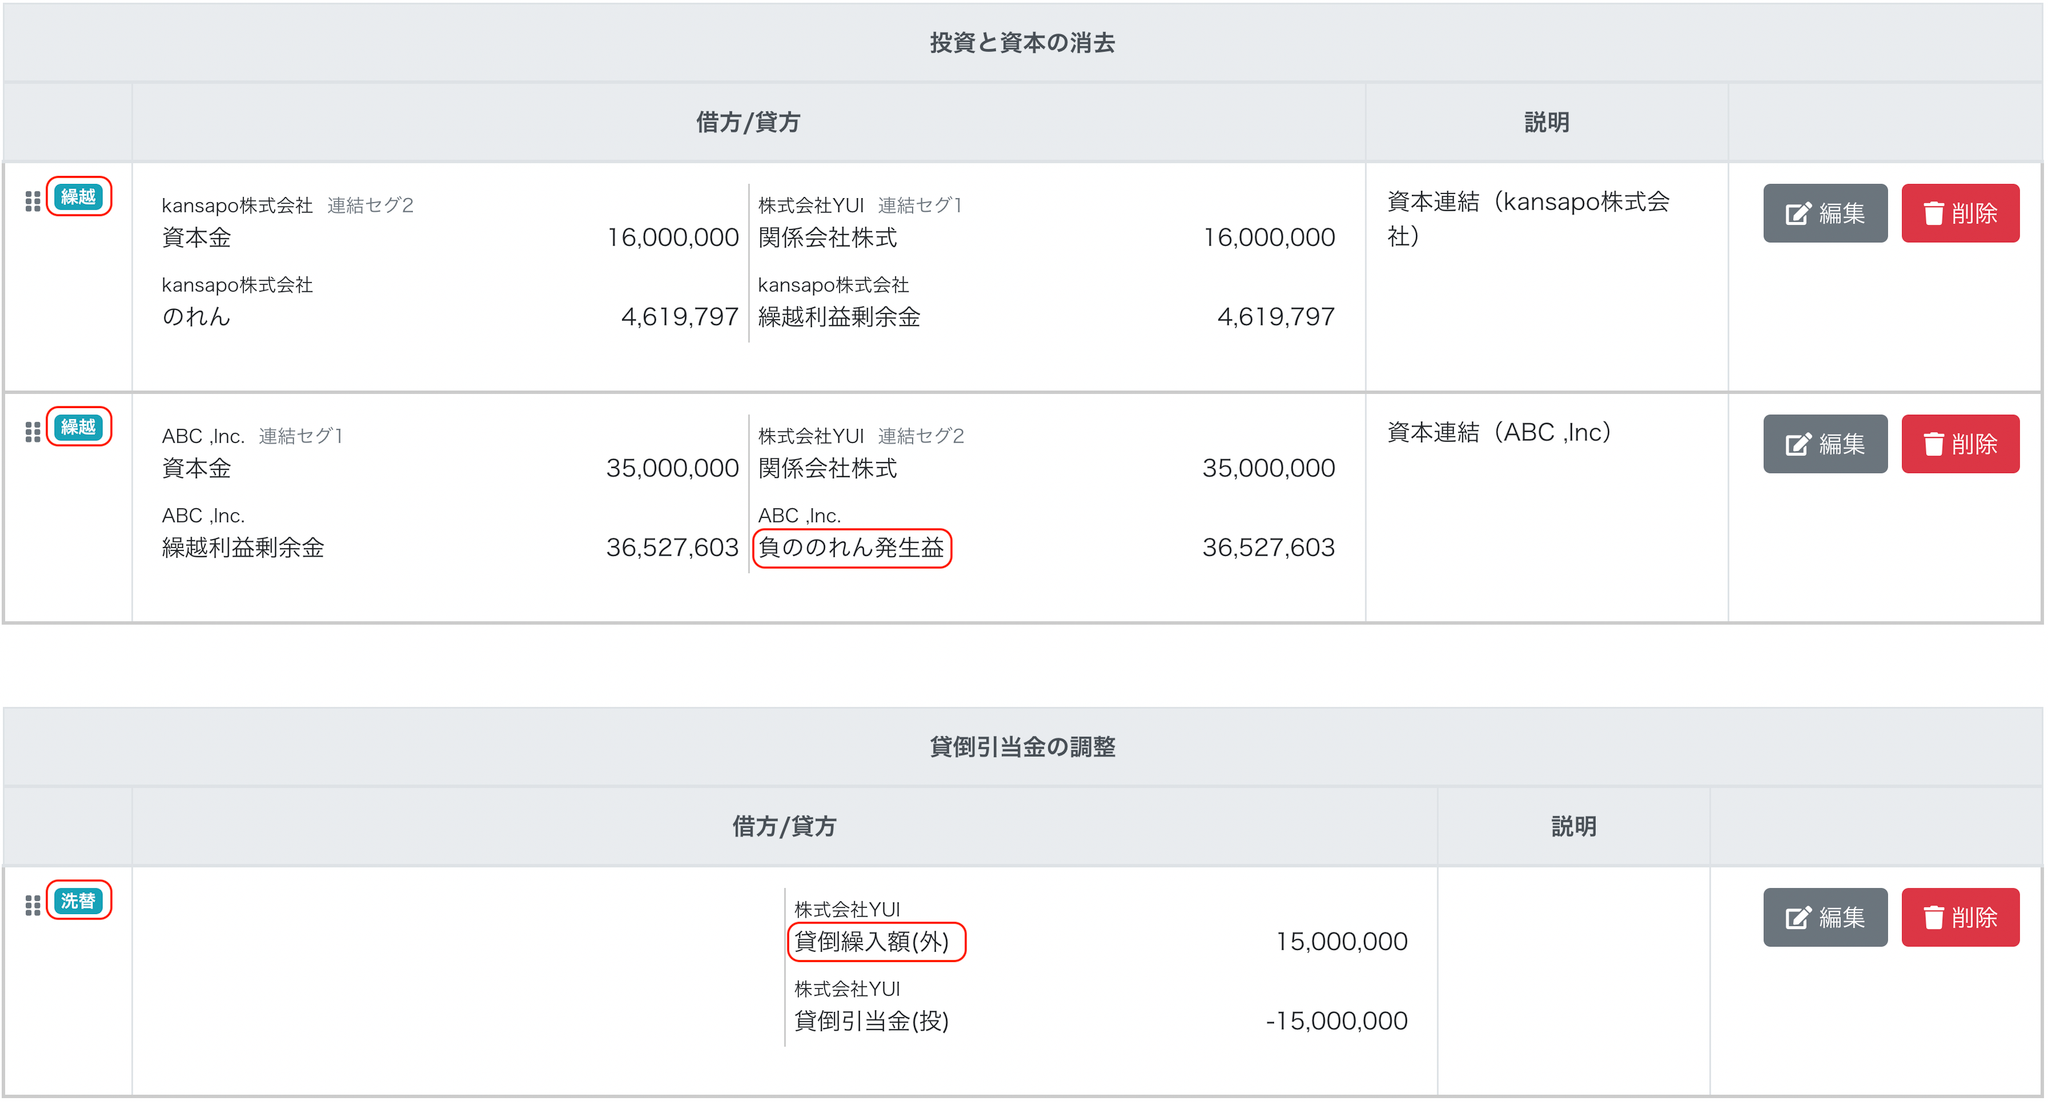Click 繰越 badge on ABC ,Inc. entry
This screenshot has height=1102, width=2048.
tap(78, 428)
